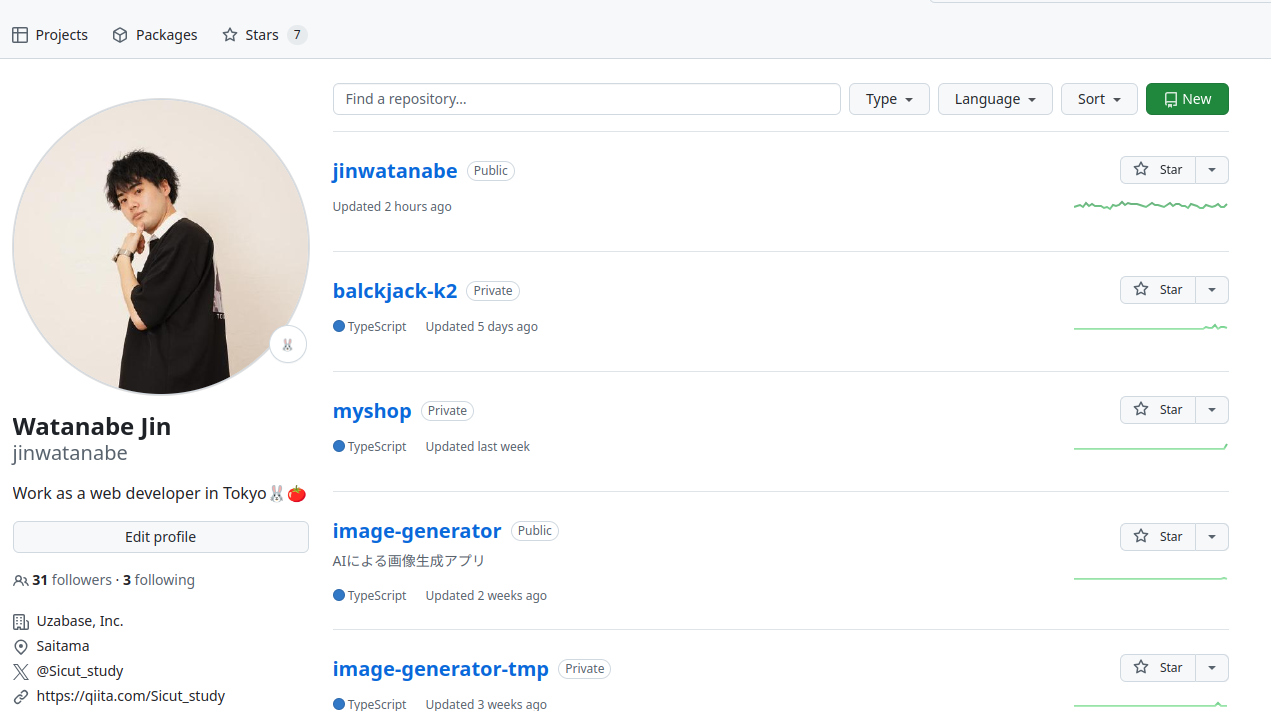Expand star lists dropdown for jinwatanabe
1271x711 pixels.
[x=1212, y=170]
